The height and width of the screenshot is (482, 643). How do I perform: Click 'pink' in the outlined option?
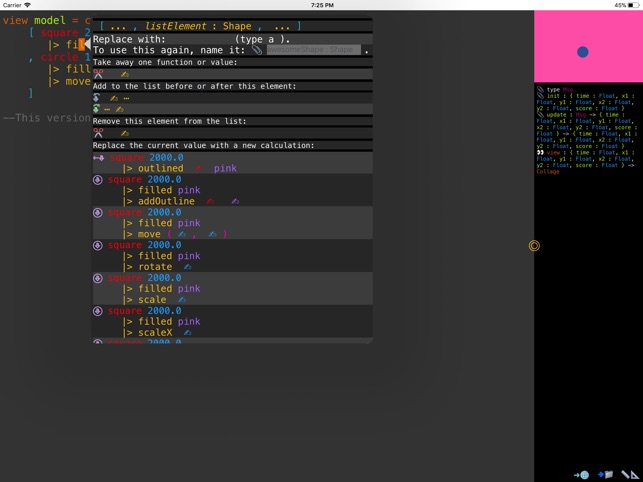(x=225, y=168)
